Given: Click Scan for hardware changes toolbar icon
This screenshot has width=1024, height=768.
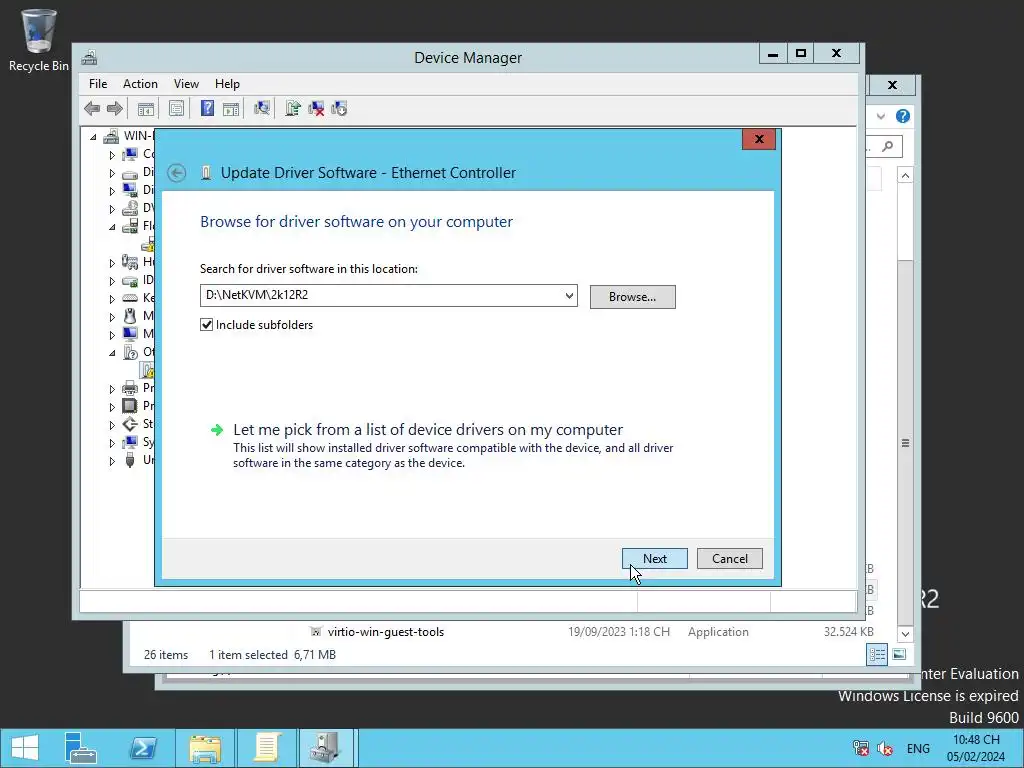Looking at the screenshot, I should coord(262,108).
